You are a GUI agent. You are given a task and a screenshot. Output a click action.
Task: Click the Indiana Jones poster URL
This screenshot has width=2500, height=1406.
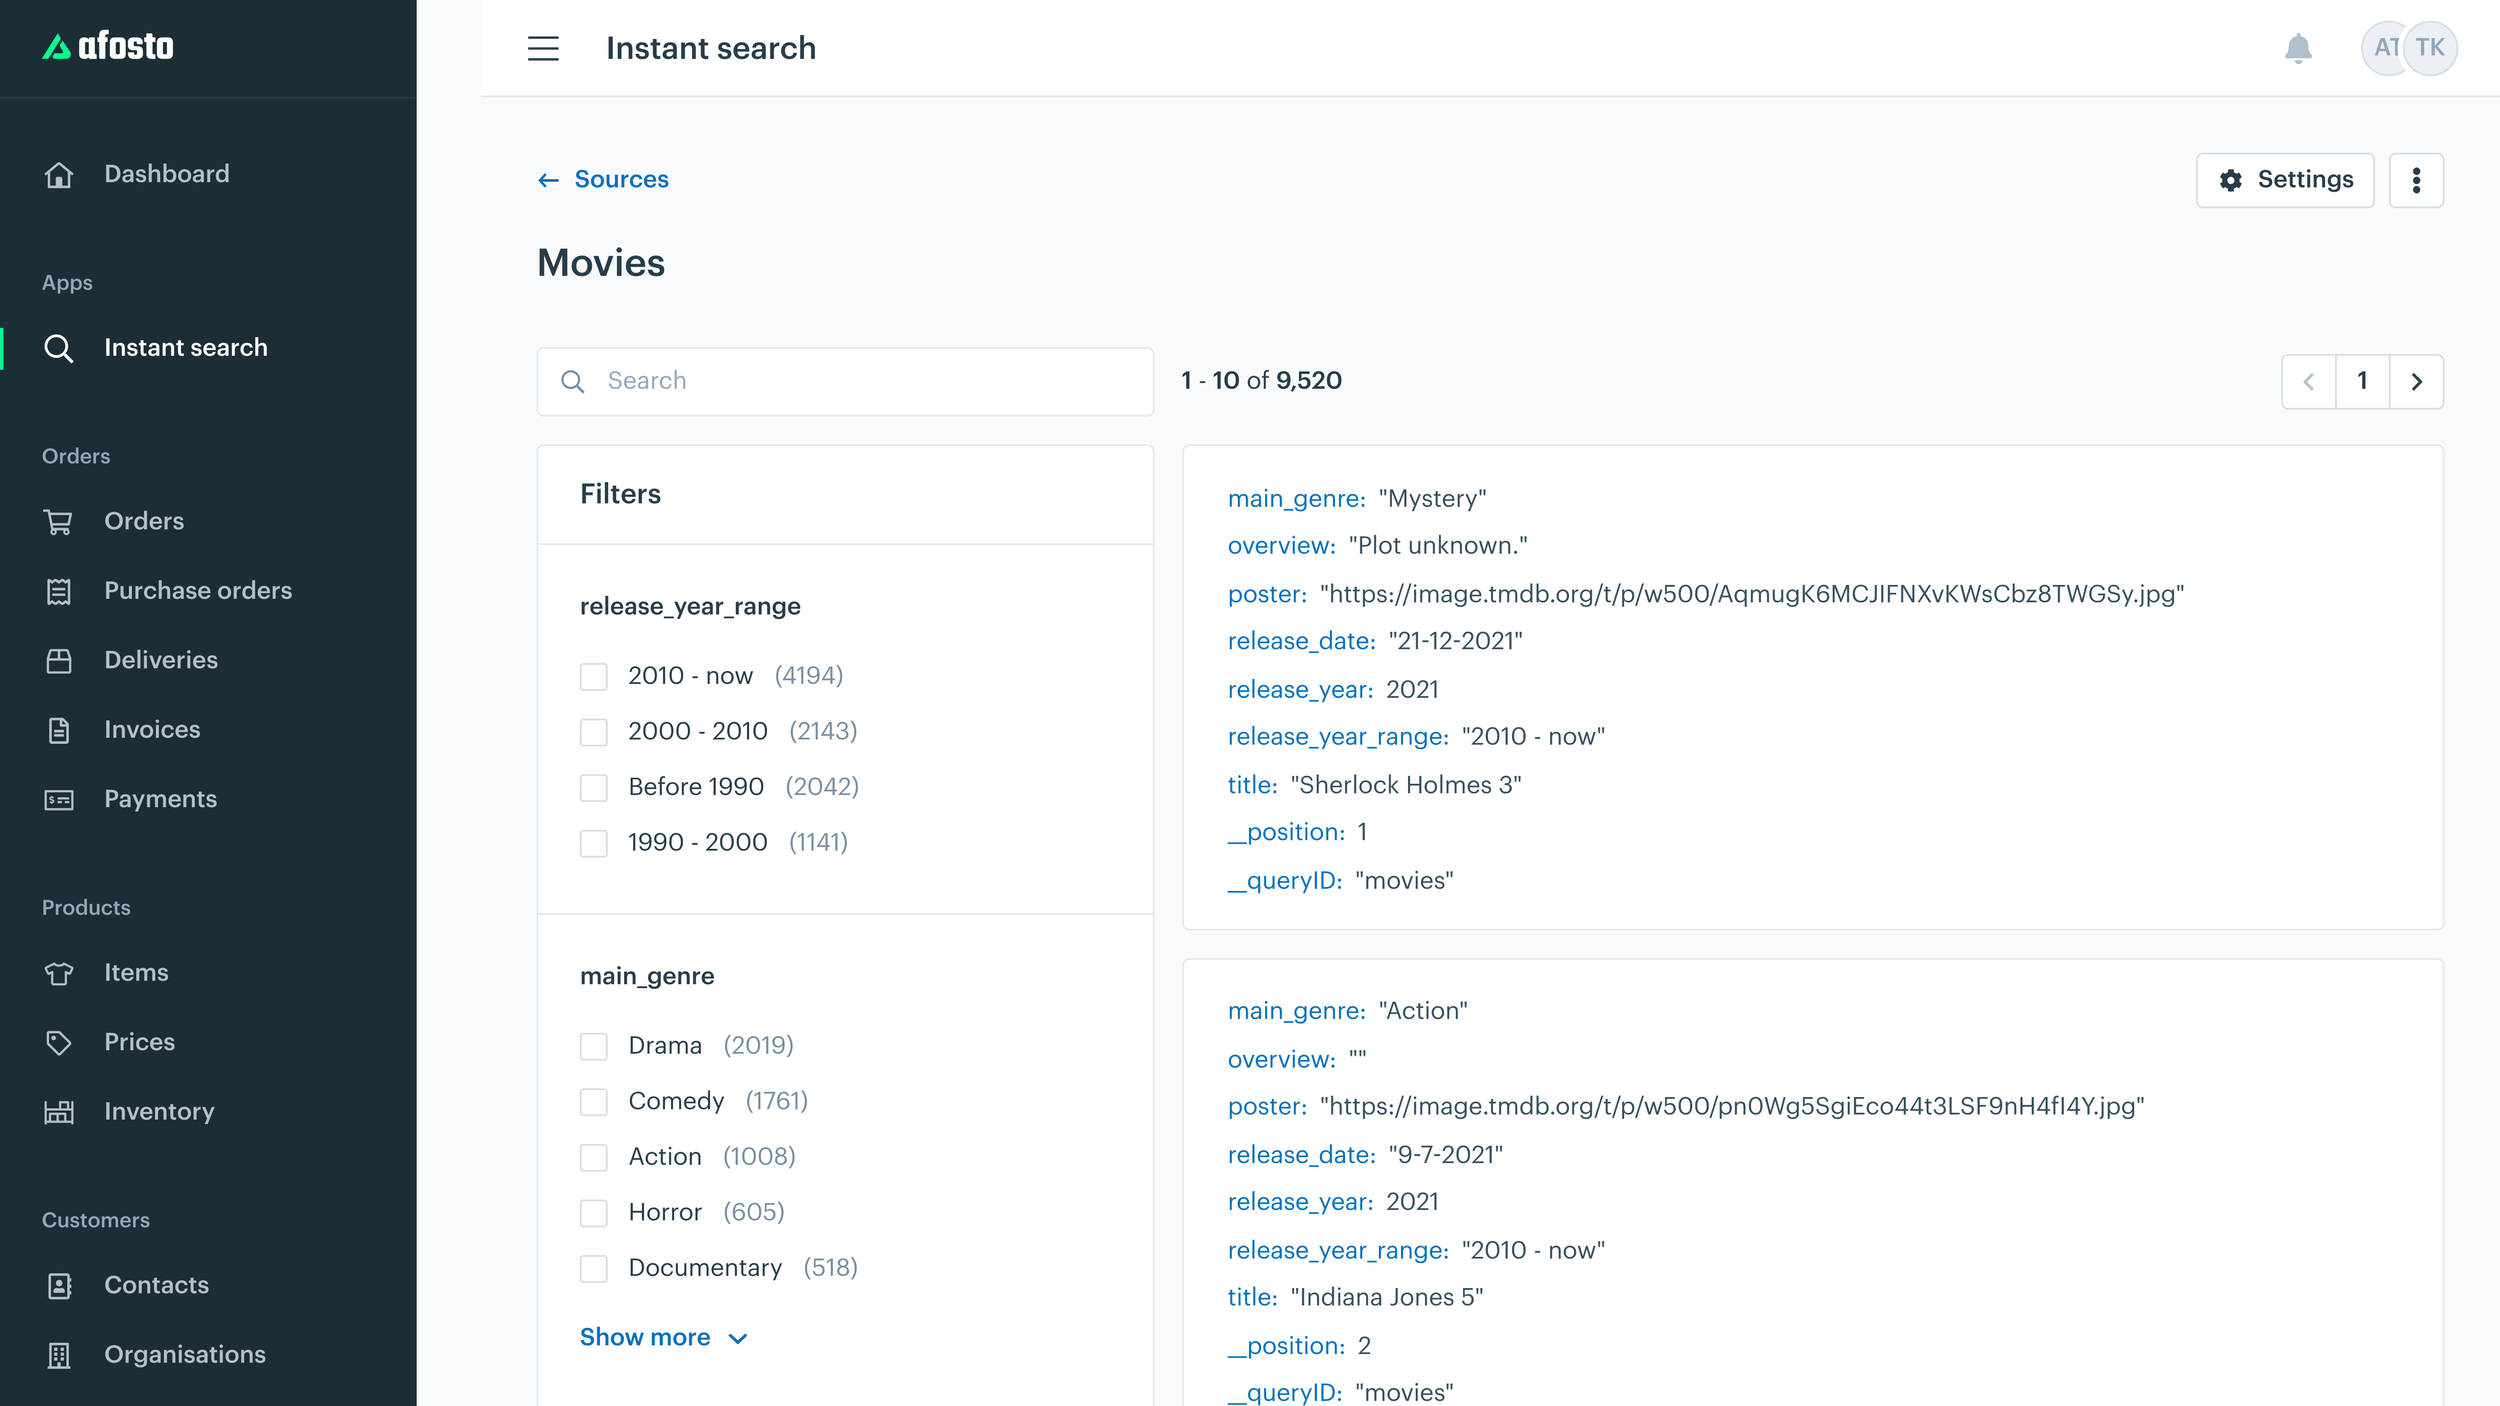1732,1107
